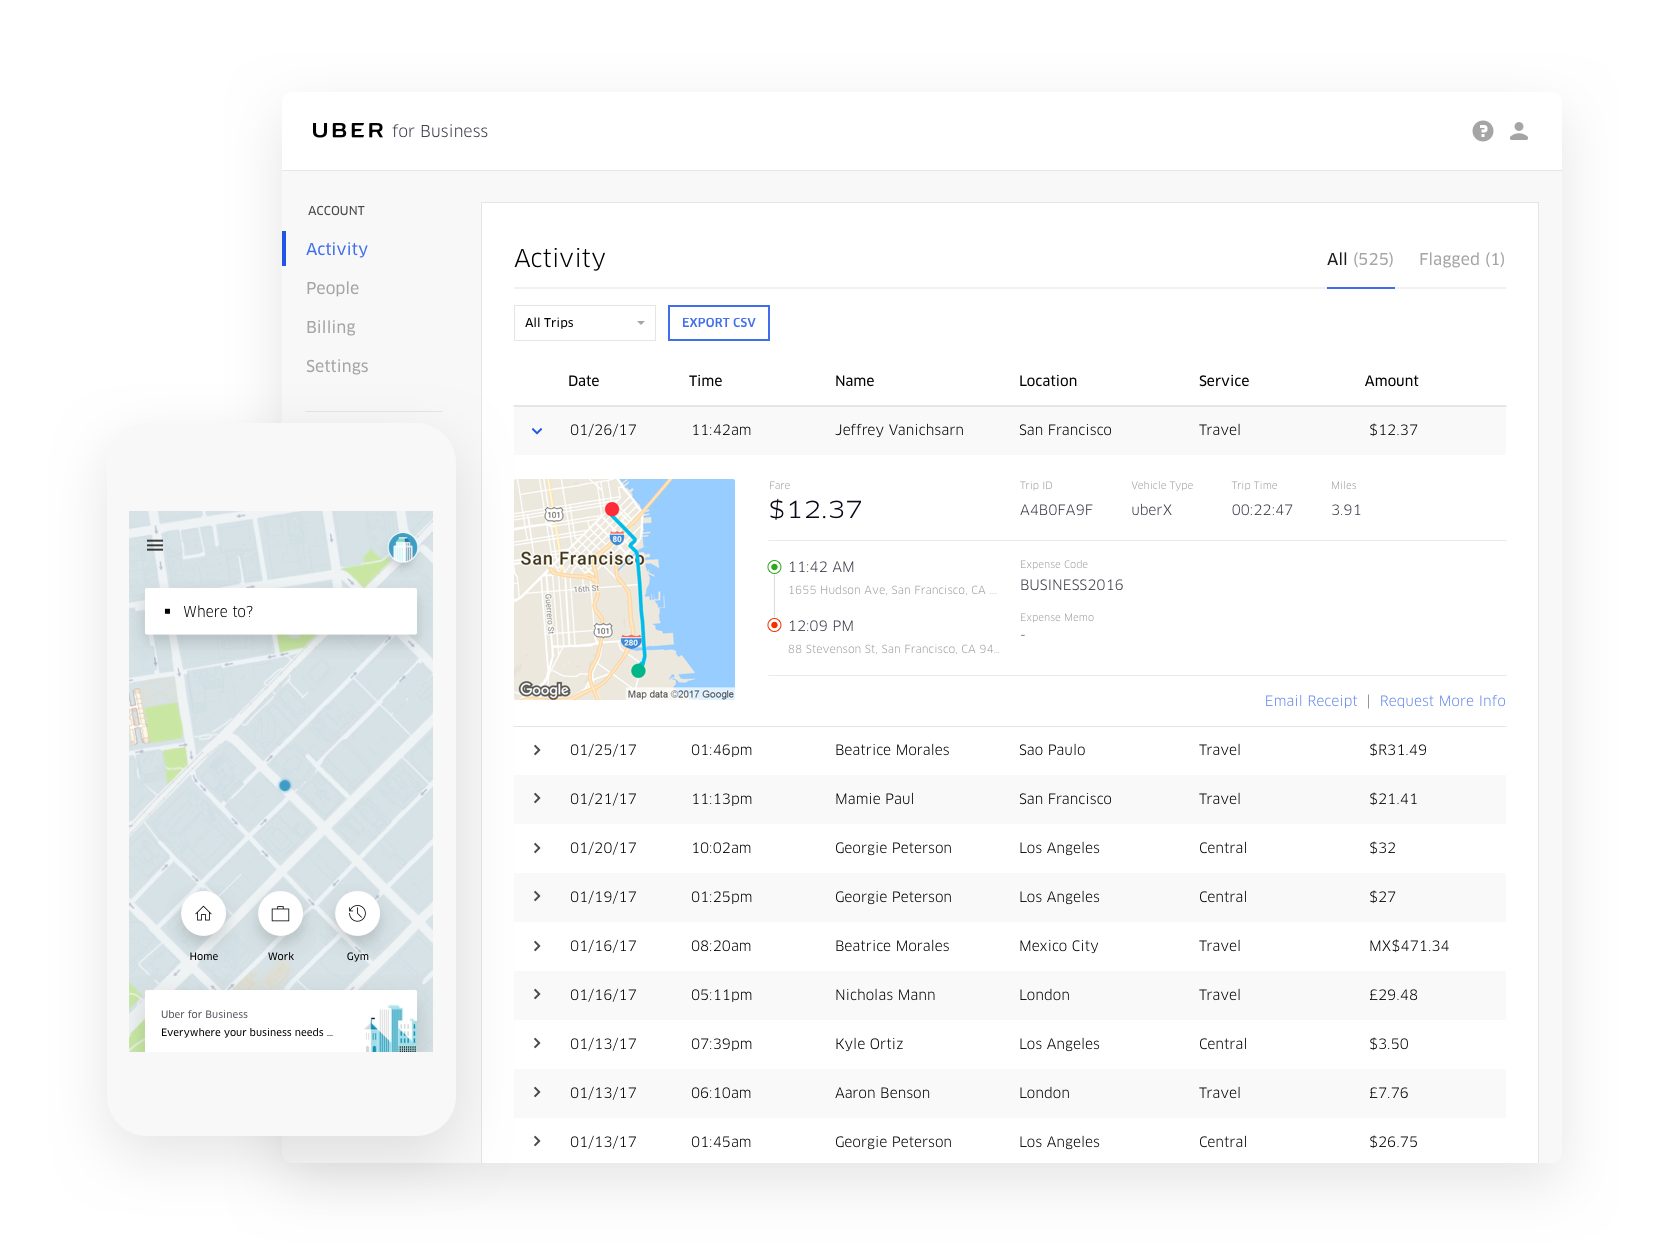Viewport: 1669px width, 1254px height.
Task: Select the Gym shortcut in the app
Action: 357,913
